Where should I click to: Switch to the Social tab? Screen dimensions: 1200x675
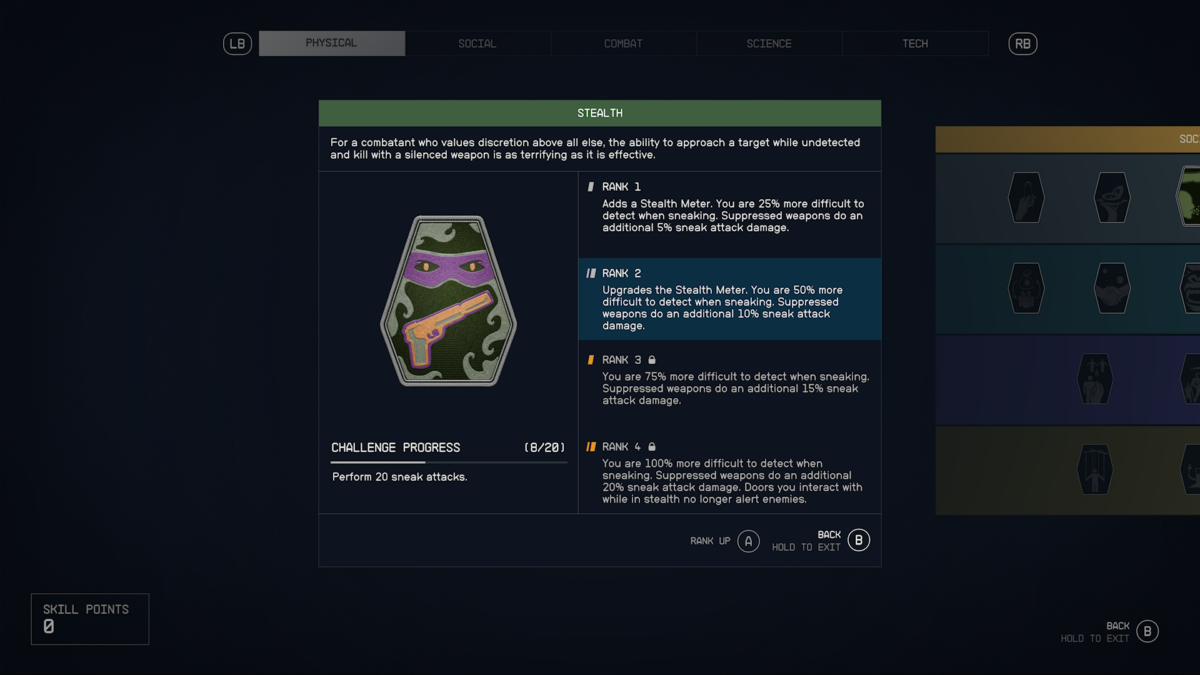pyautogui.click(x=477, y=44)
